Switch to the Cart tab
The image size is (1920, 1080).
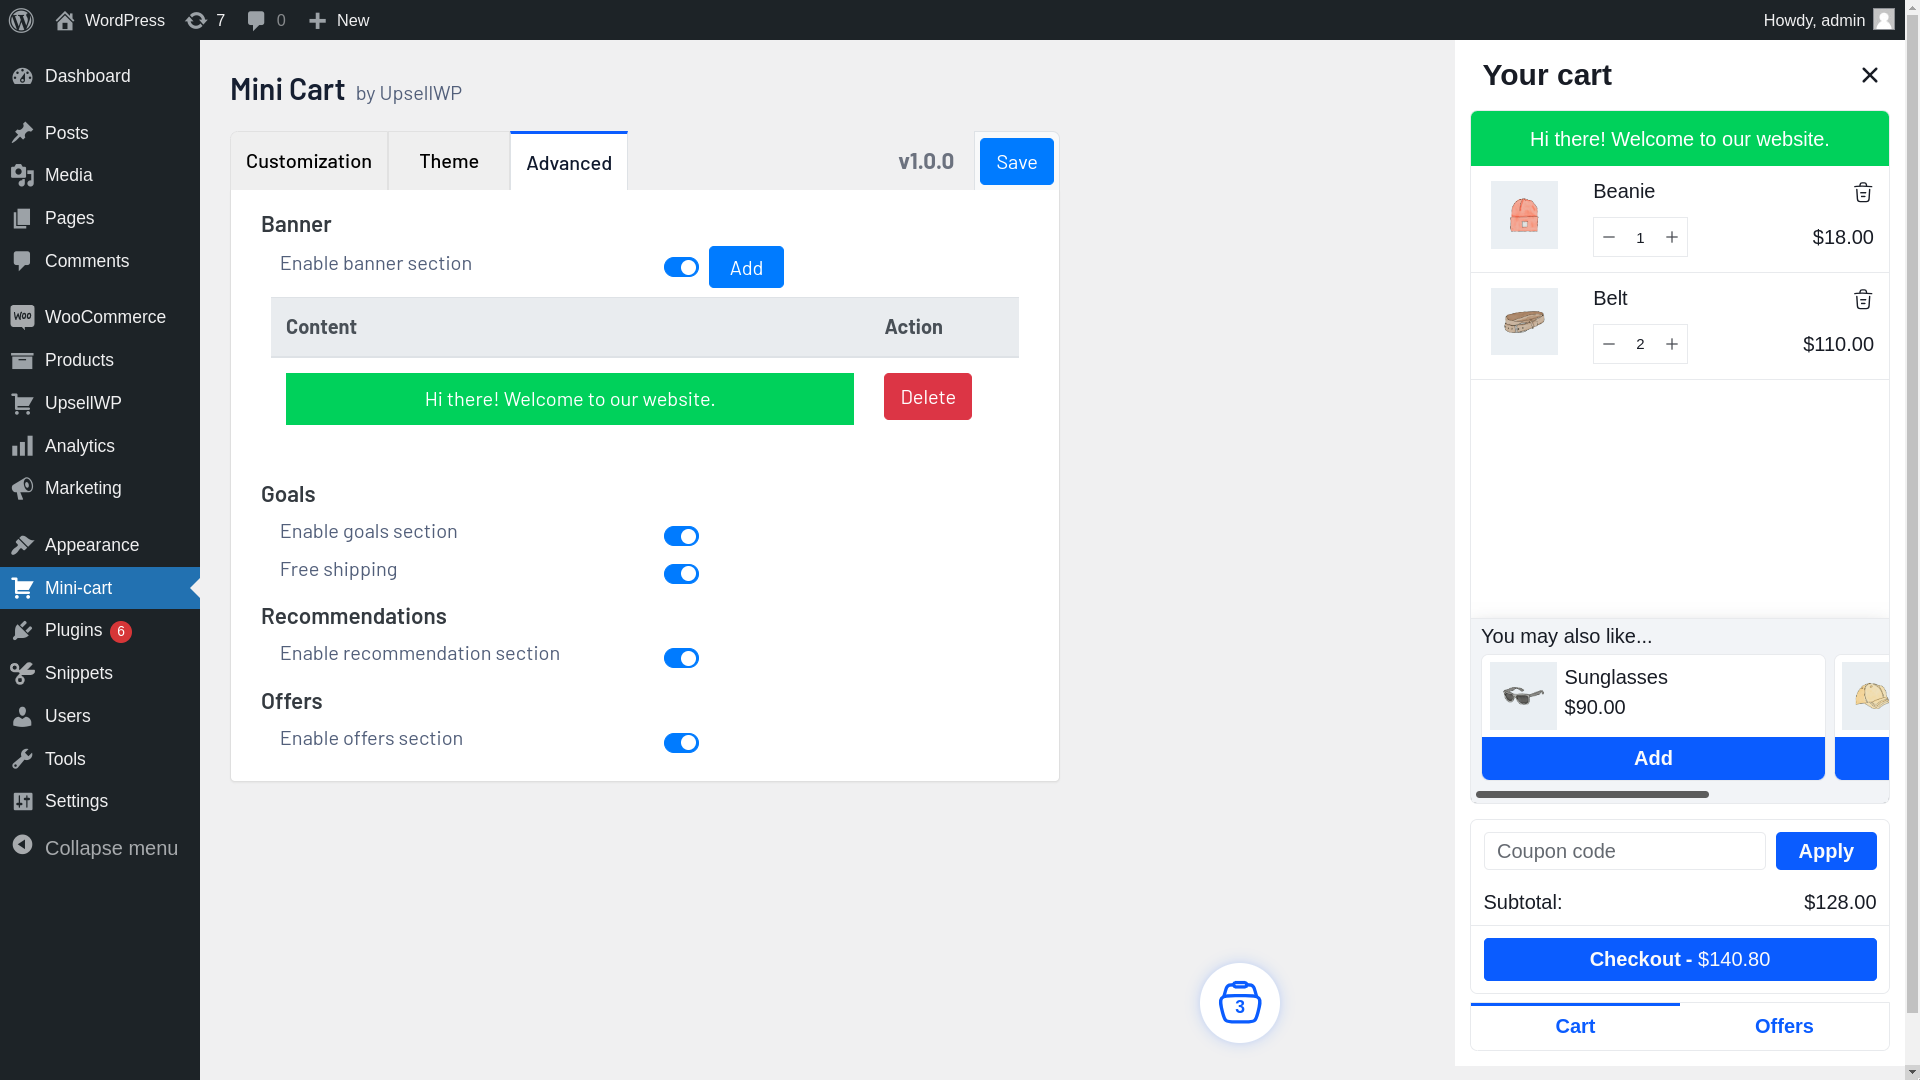tap(1575, 1026)
